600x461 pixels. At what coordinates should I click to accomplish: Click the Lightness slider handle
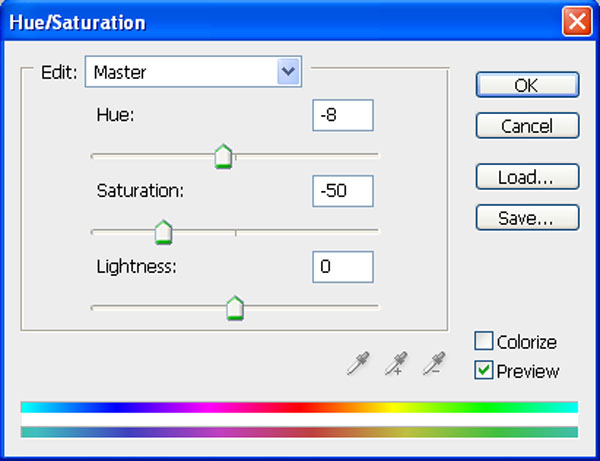tap(235, 308)
